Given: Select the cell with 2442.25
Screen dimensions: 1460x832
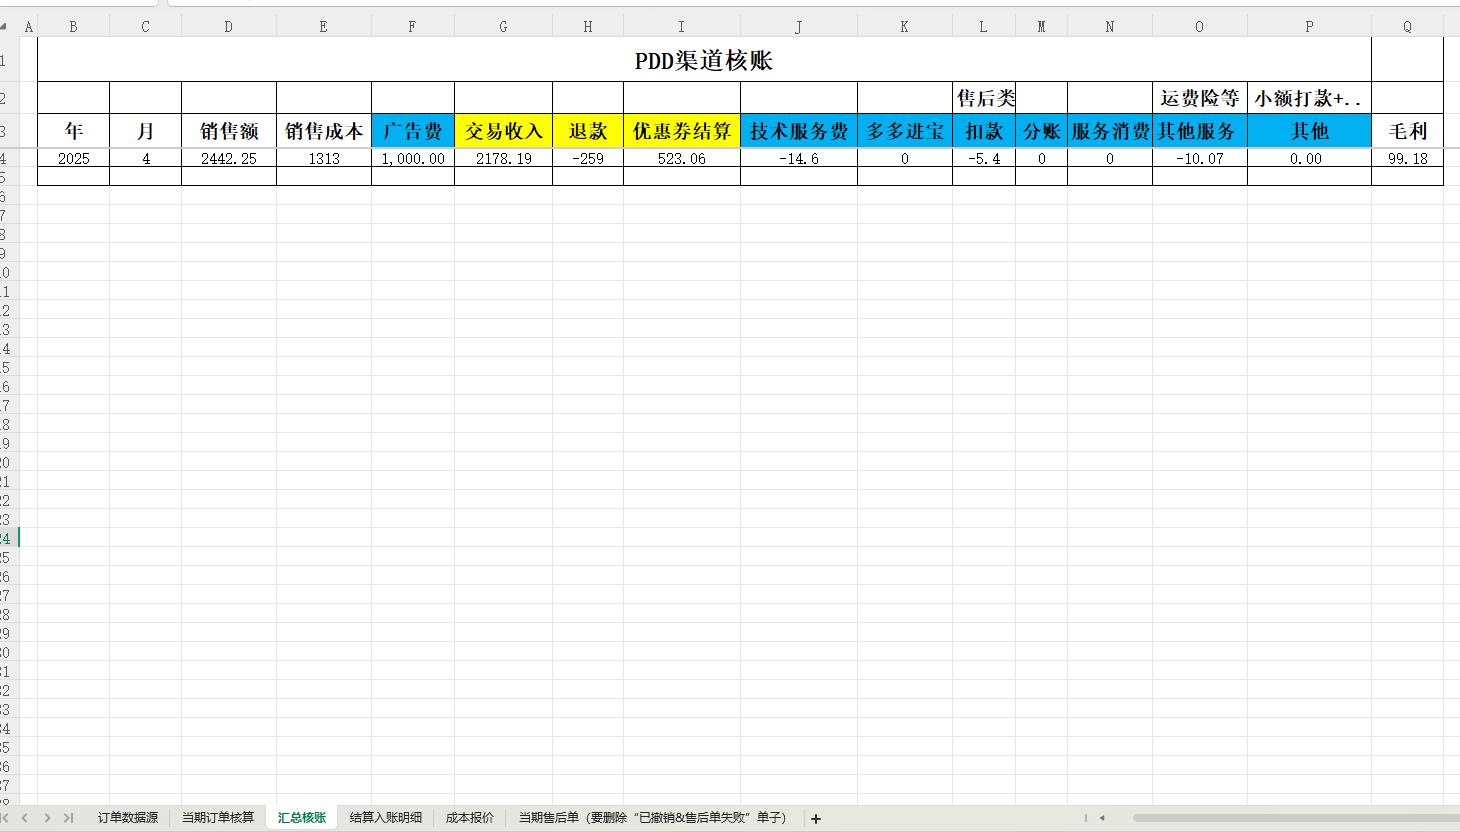Looking at the screenshot, I should pos(229,158).
